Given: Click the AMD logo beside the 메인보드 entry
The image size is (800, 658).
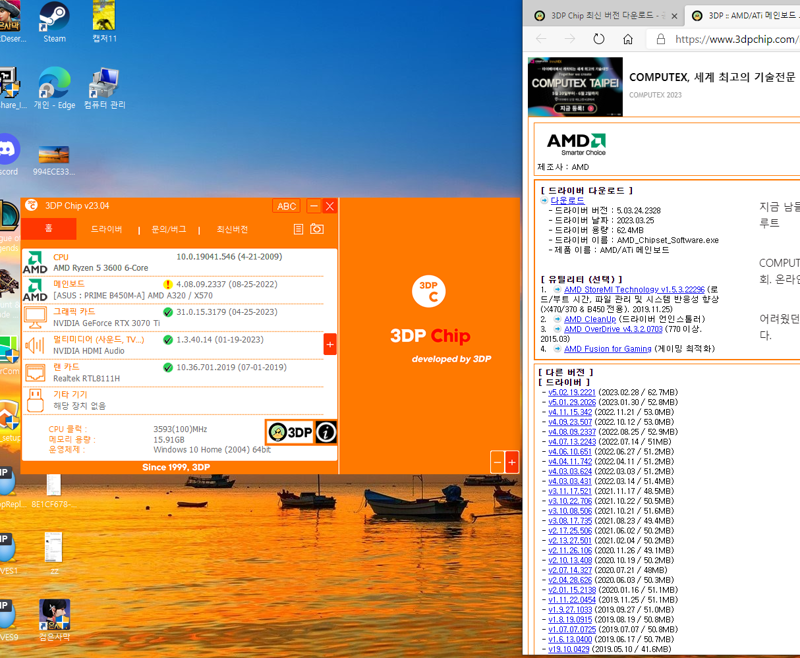Looking at the screenshot, I should [35, 290].
